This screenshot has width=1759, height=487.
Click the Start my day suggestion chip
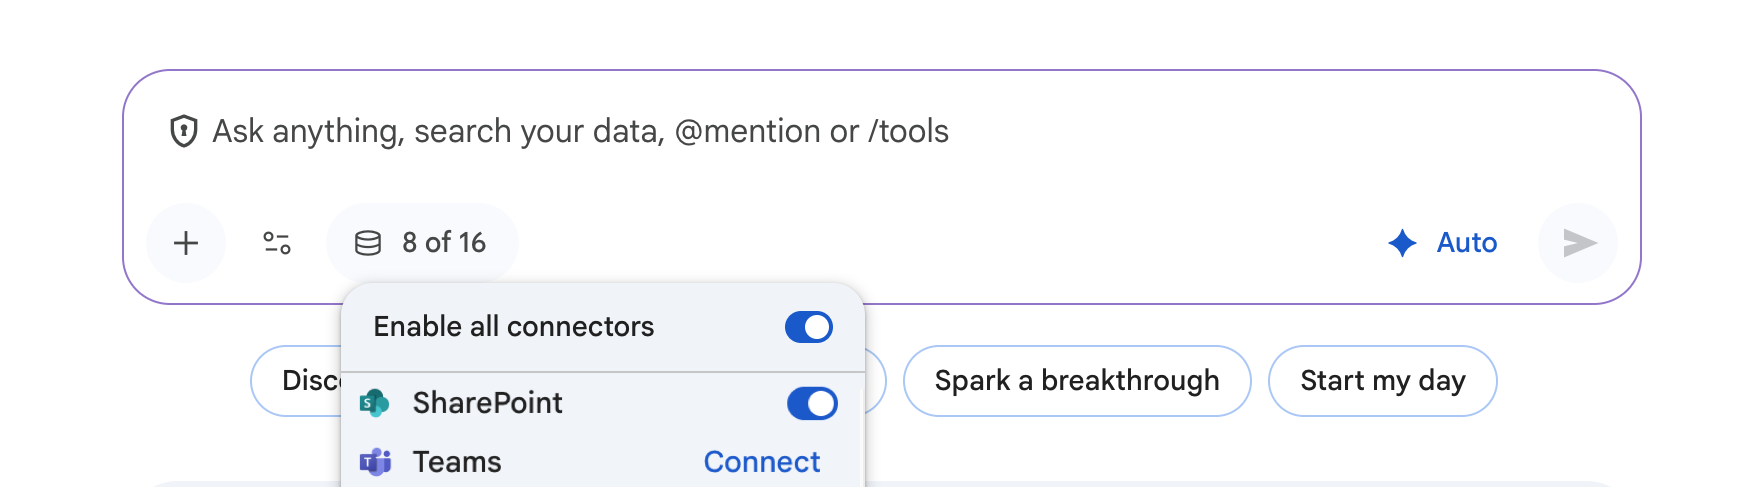(1382, 381)
